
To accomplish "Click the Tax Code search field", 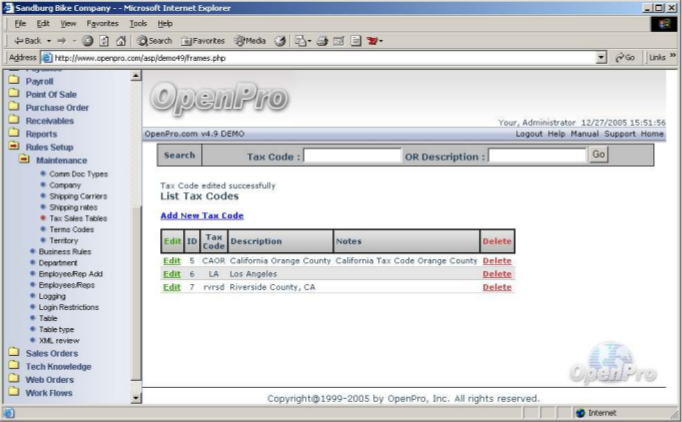I will [x=351, y=156].
